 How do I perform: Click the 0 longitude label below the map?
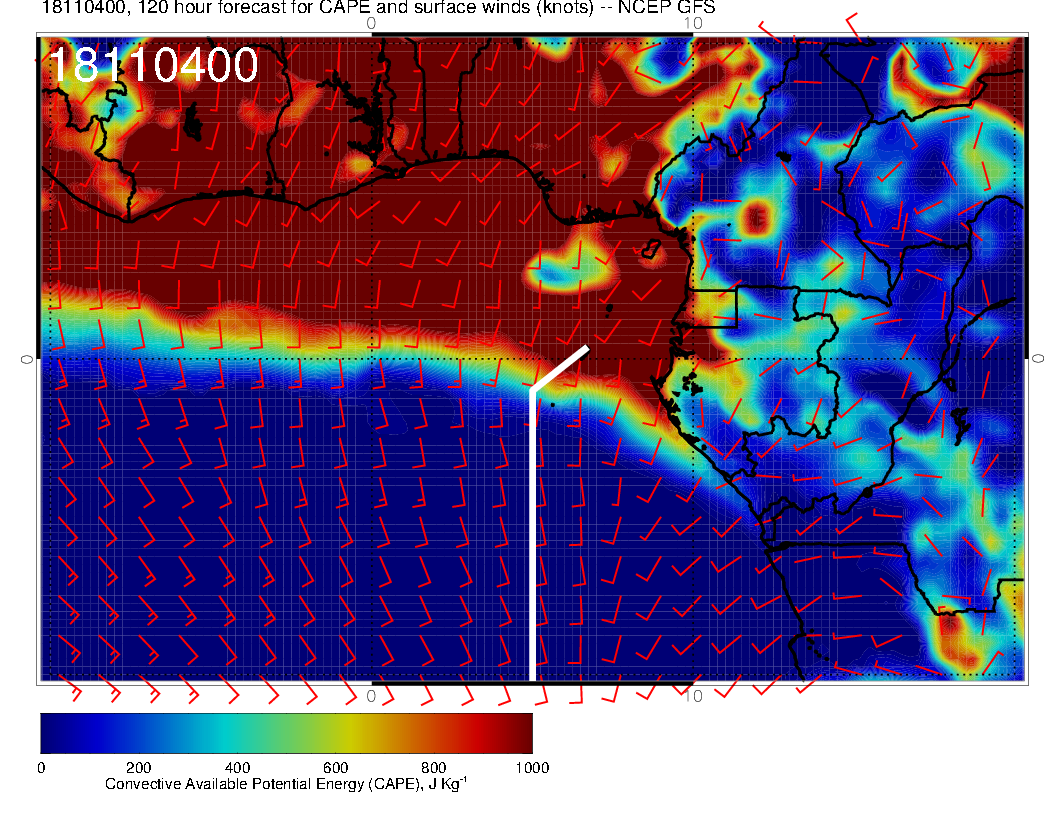click(371, 695)
